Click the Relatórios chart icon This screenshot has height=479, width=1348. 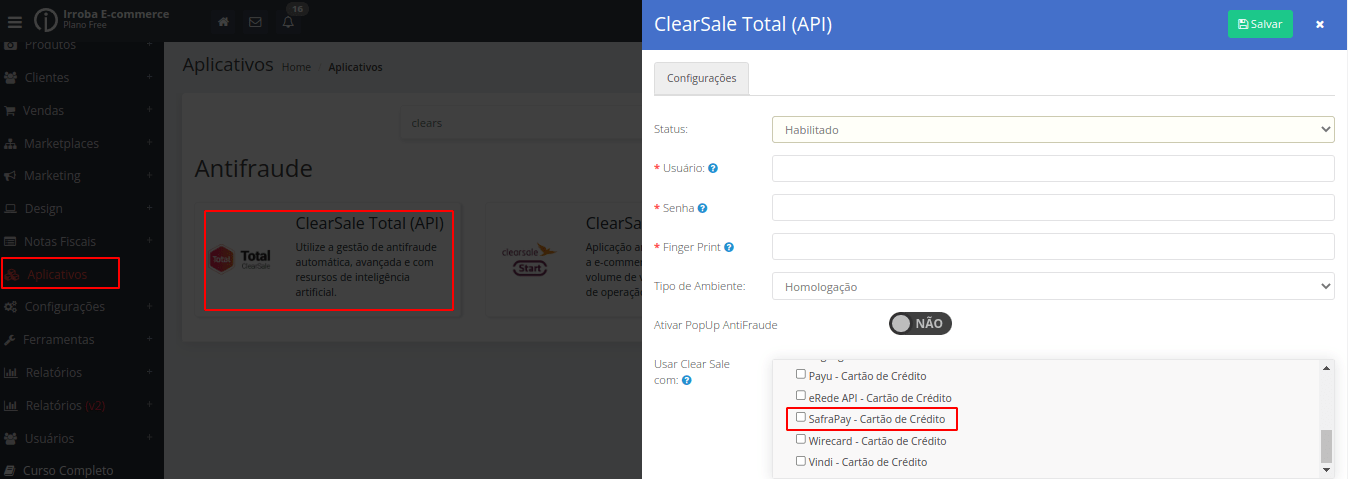[x=10, y=372]
